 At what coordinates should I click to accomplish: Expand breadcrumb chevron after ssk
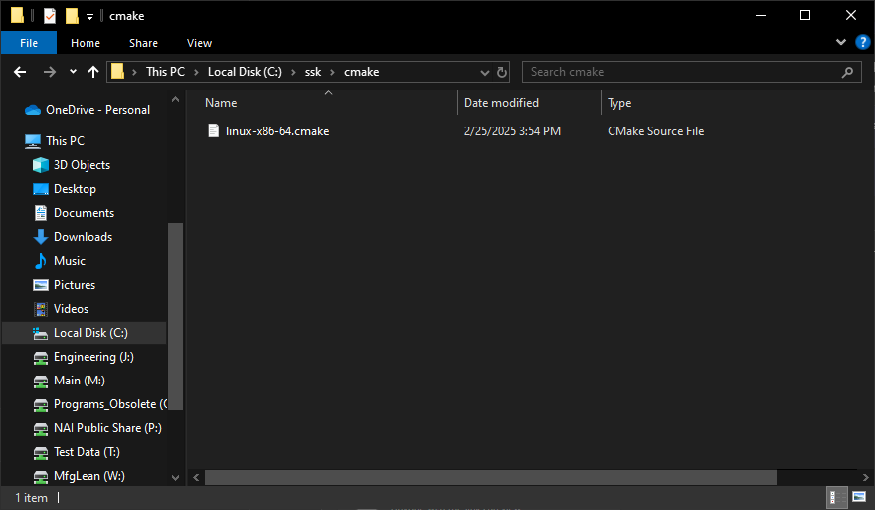[333, 72]
